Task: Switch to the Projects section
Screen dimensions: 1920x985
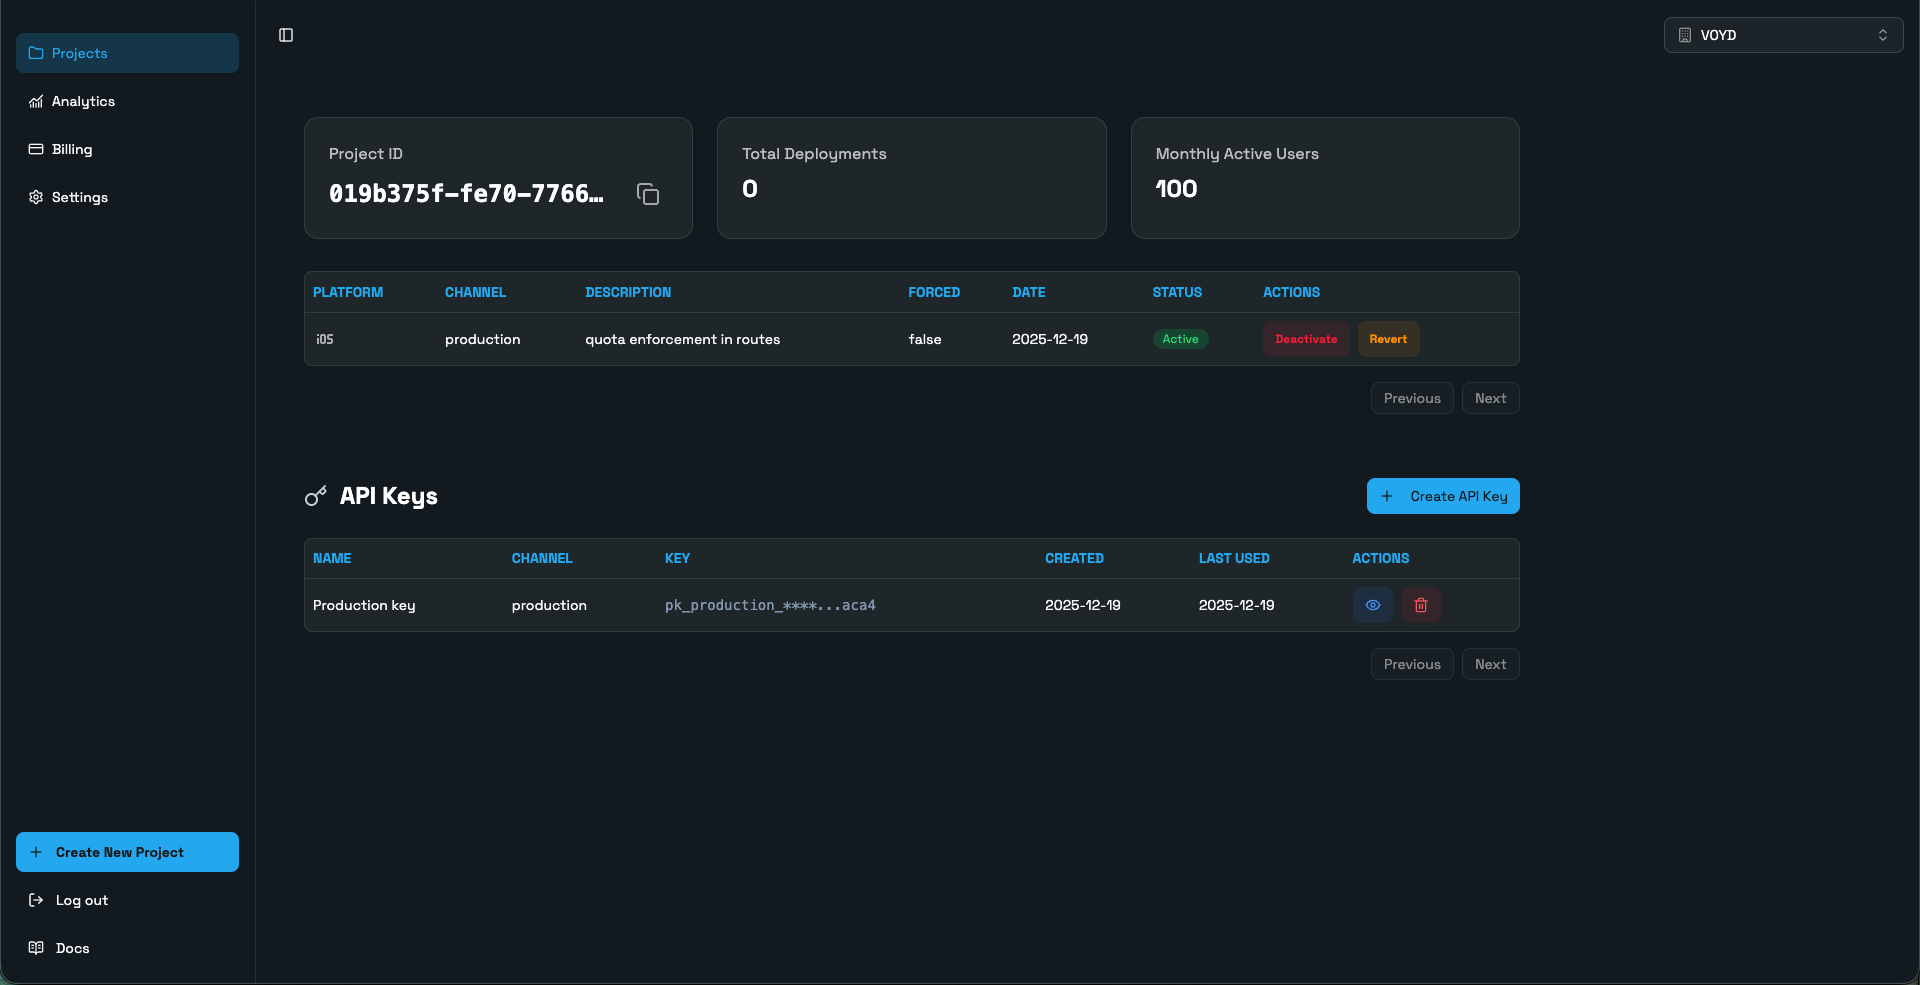Action: coord(79,53)
